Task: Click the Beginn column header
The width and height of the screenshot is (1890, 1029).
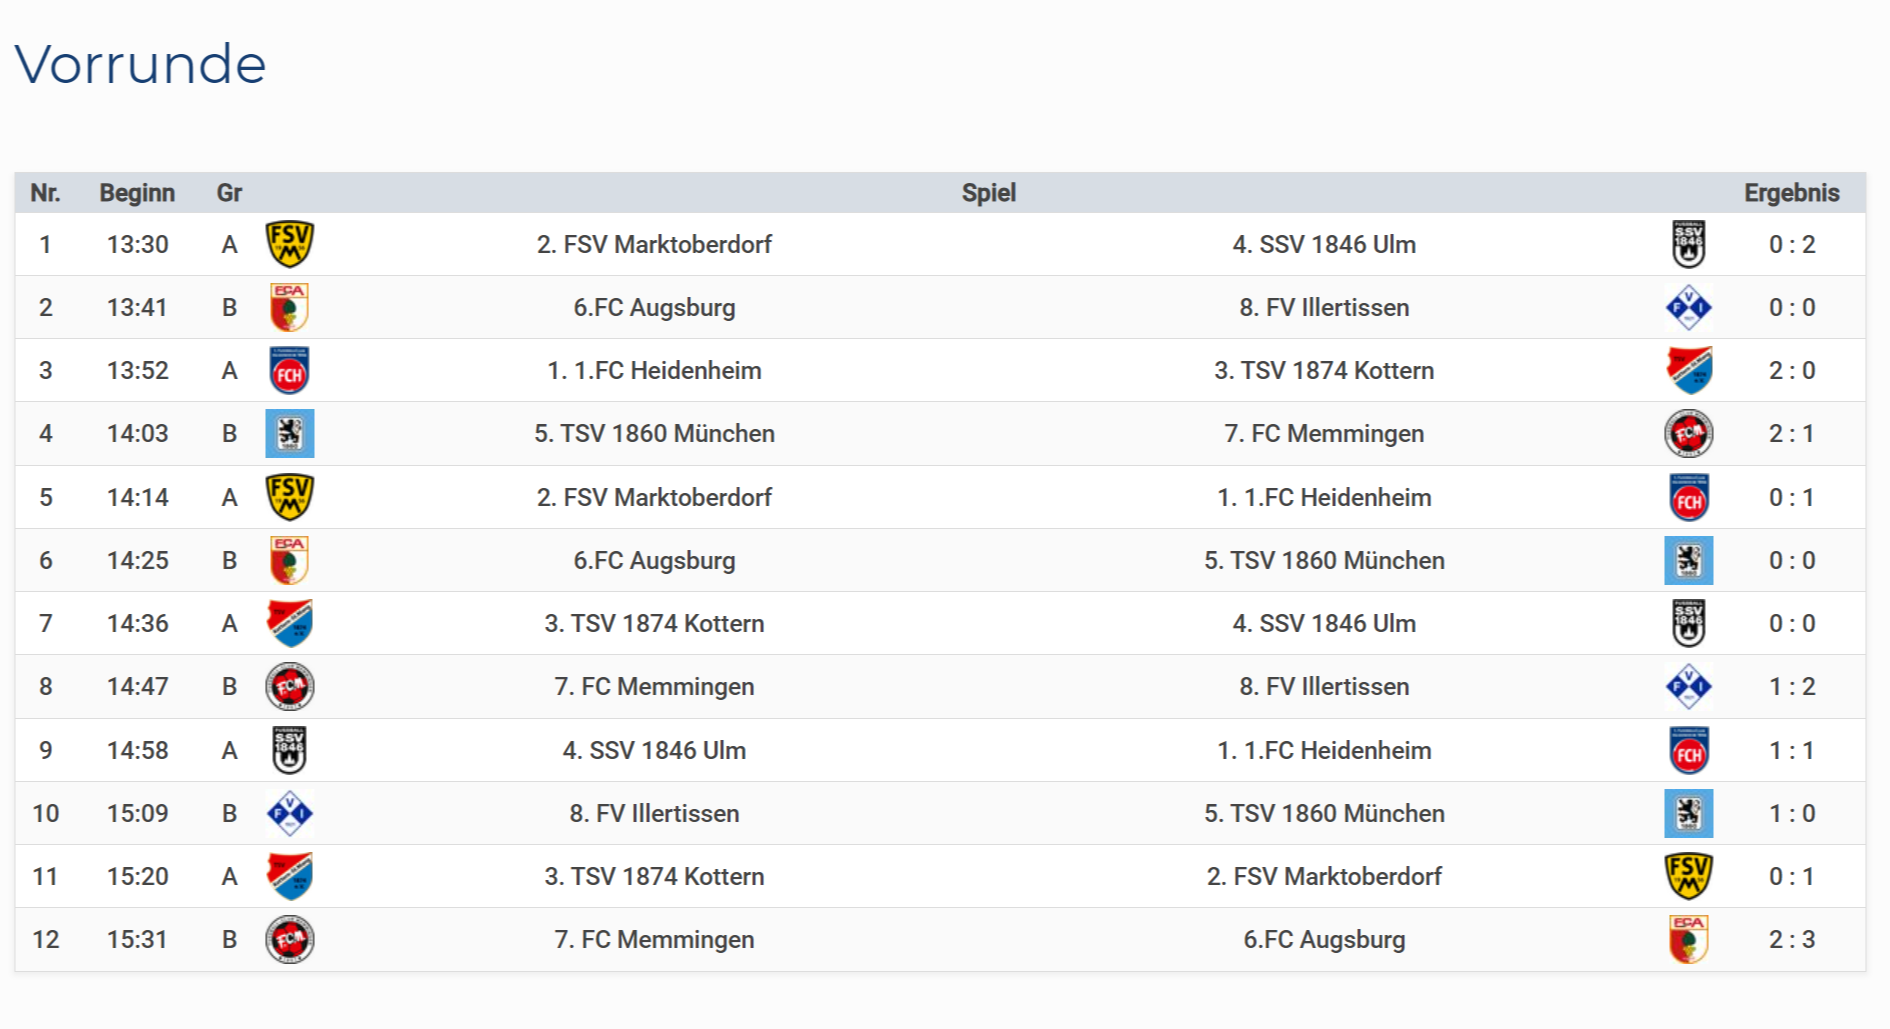Action: tap(137, 193)
